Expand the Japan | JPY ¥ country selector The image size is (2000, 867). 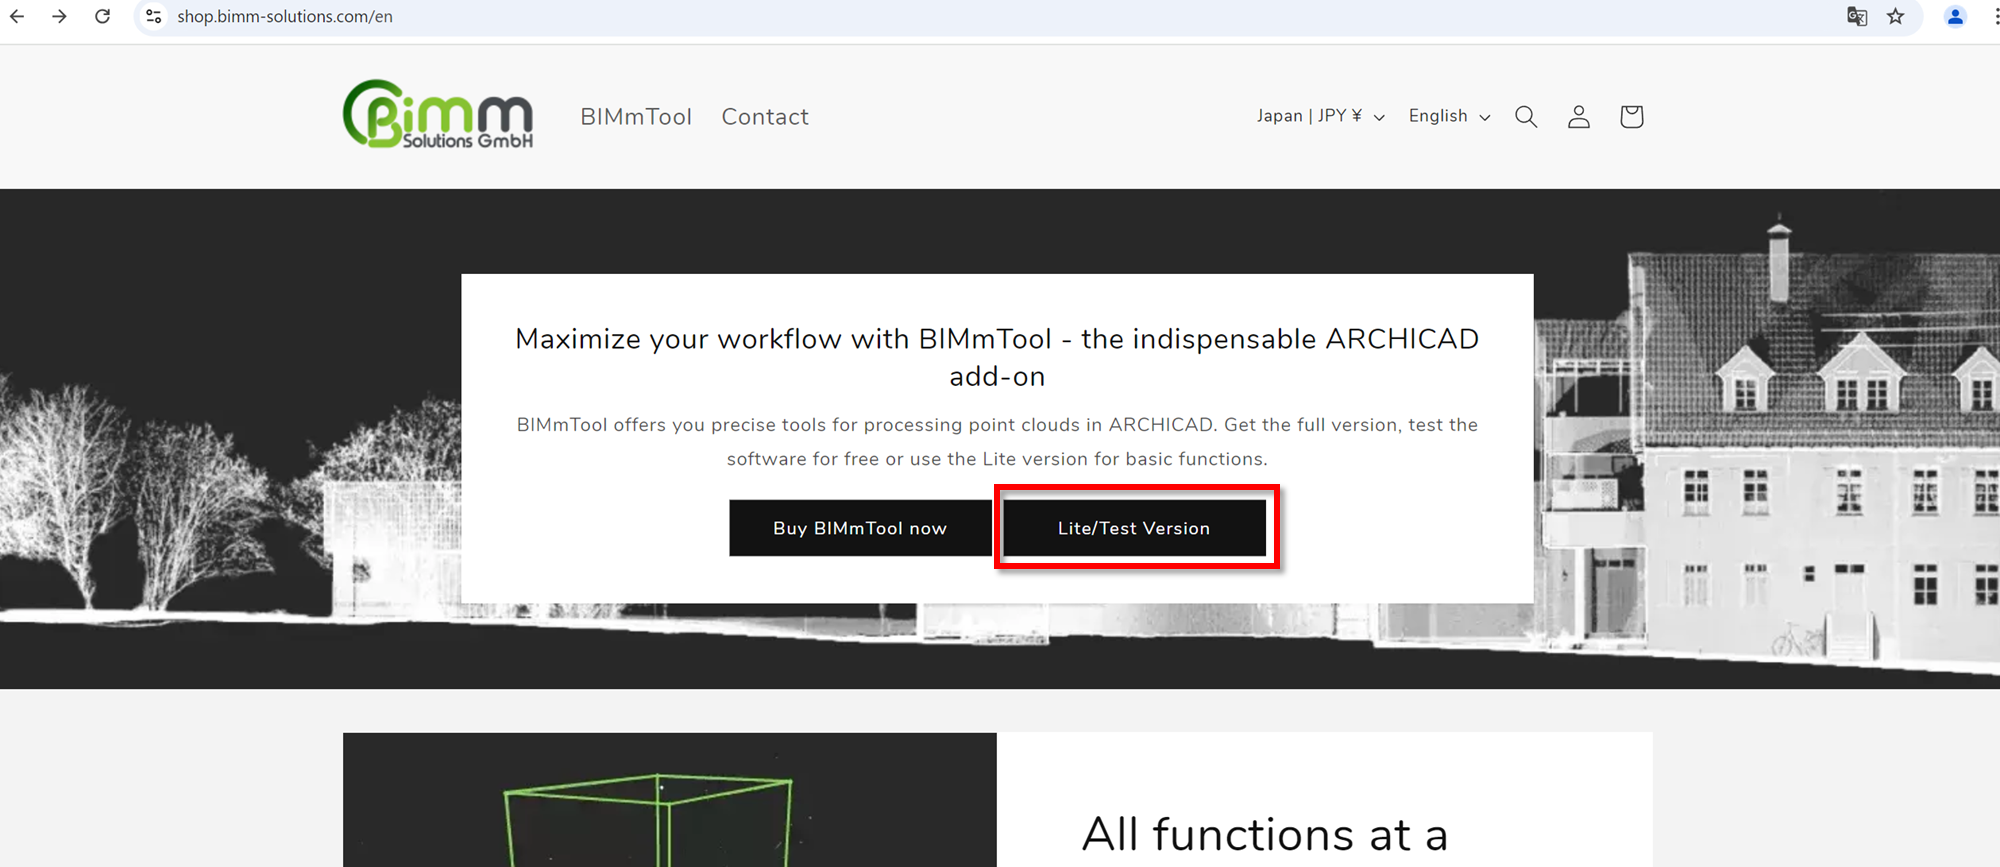coord(1321,116)
